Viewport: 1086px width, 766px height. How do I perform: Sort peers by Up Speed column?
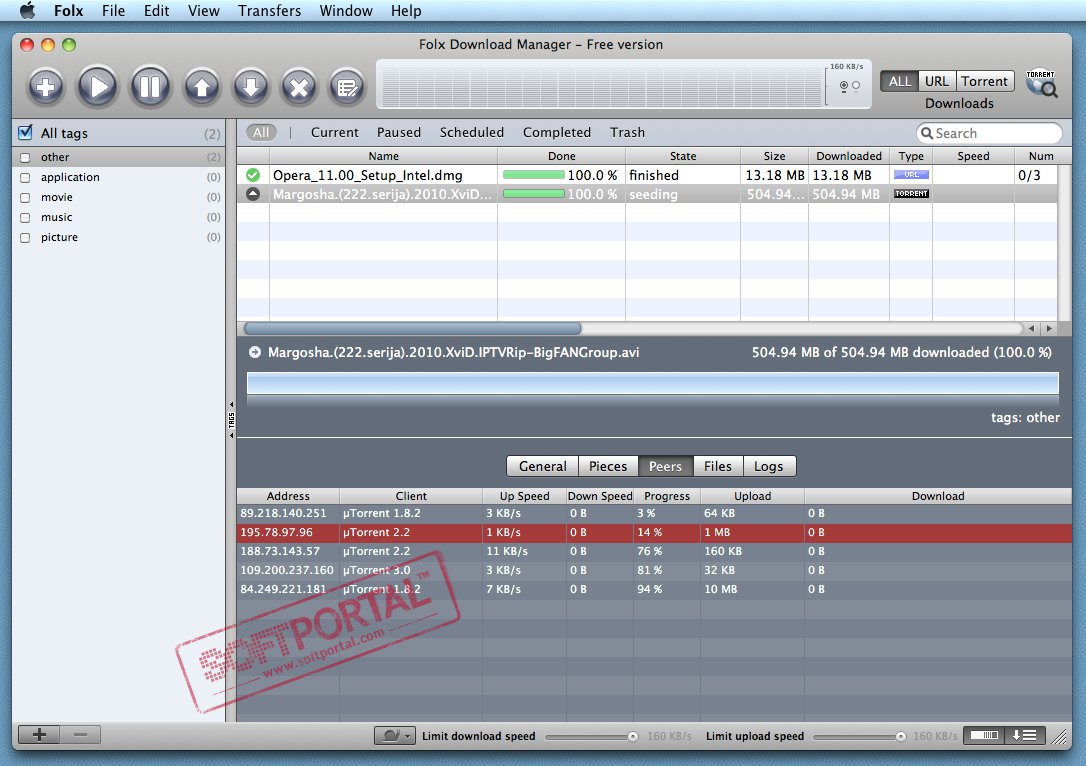[x=524, y=496]
